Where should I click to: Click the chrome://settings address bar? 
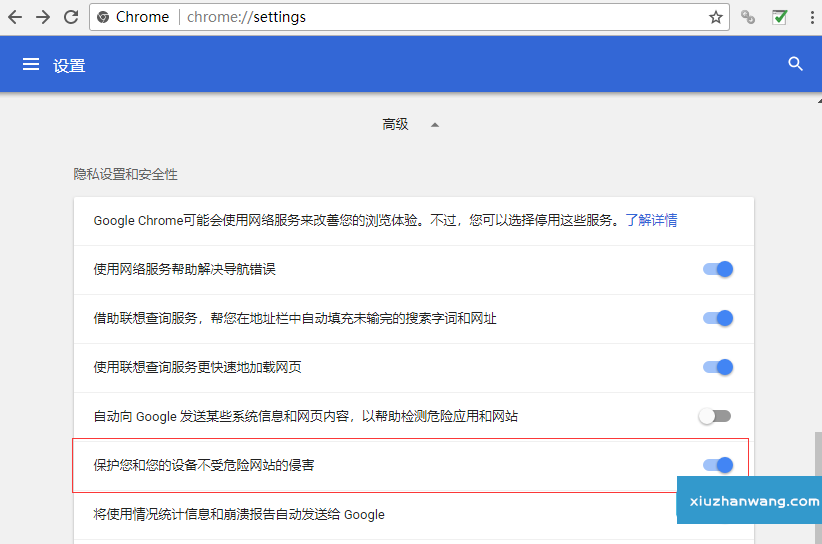point(400,17)
